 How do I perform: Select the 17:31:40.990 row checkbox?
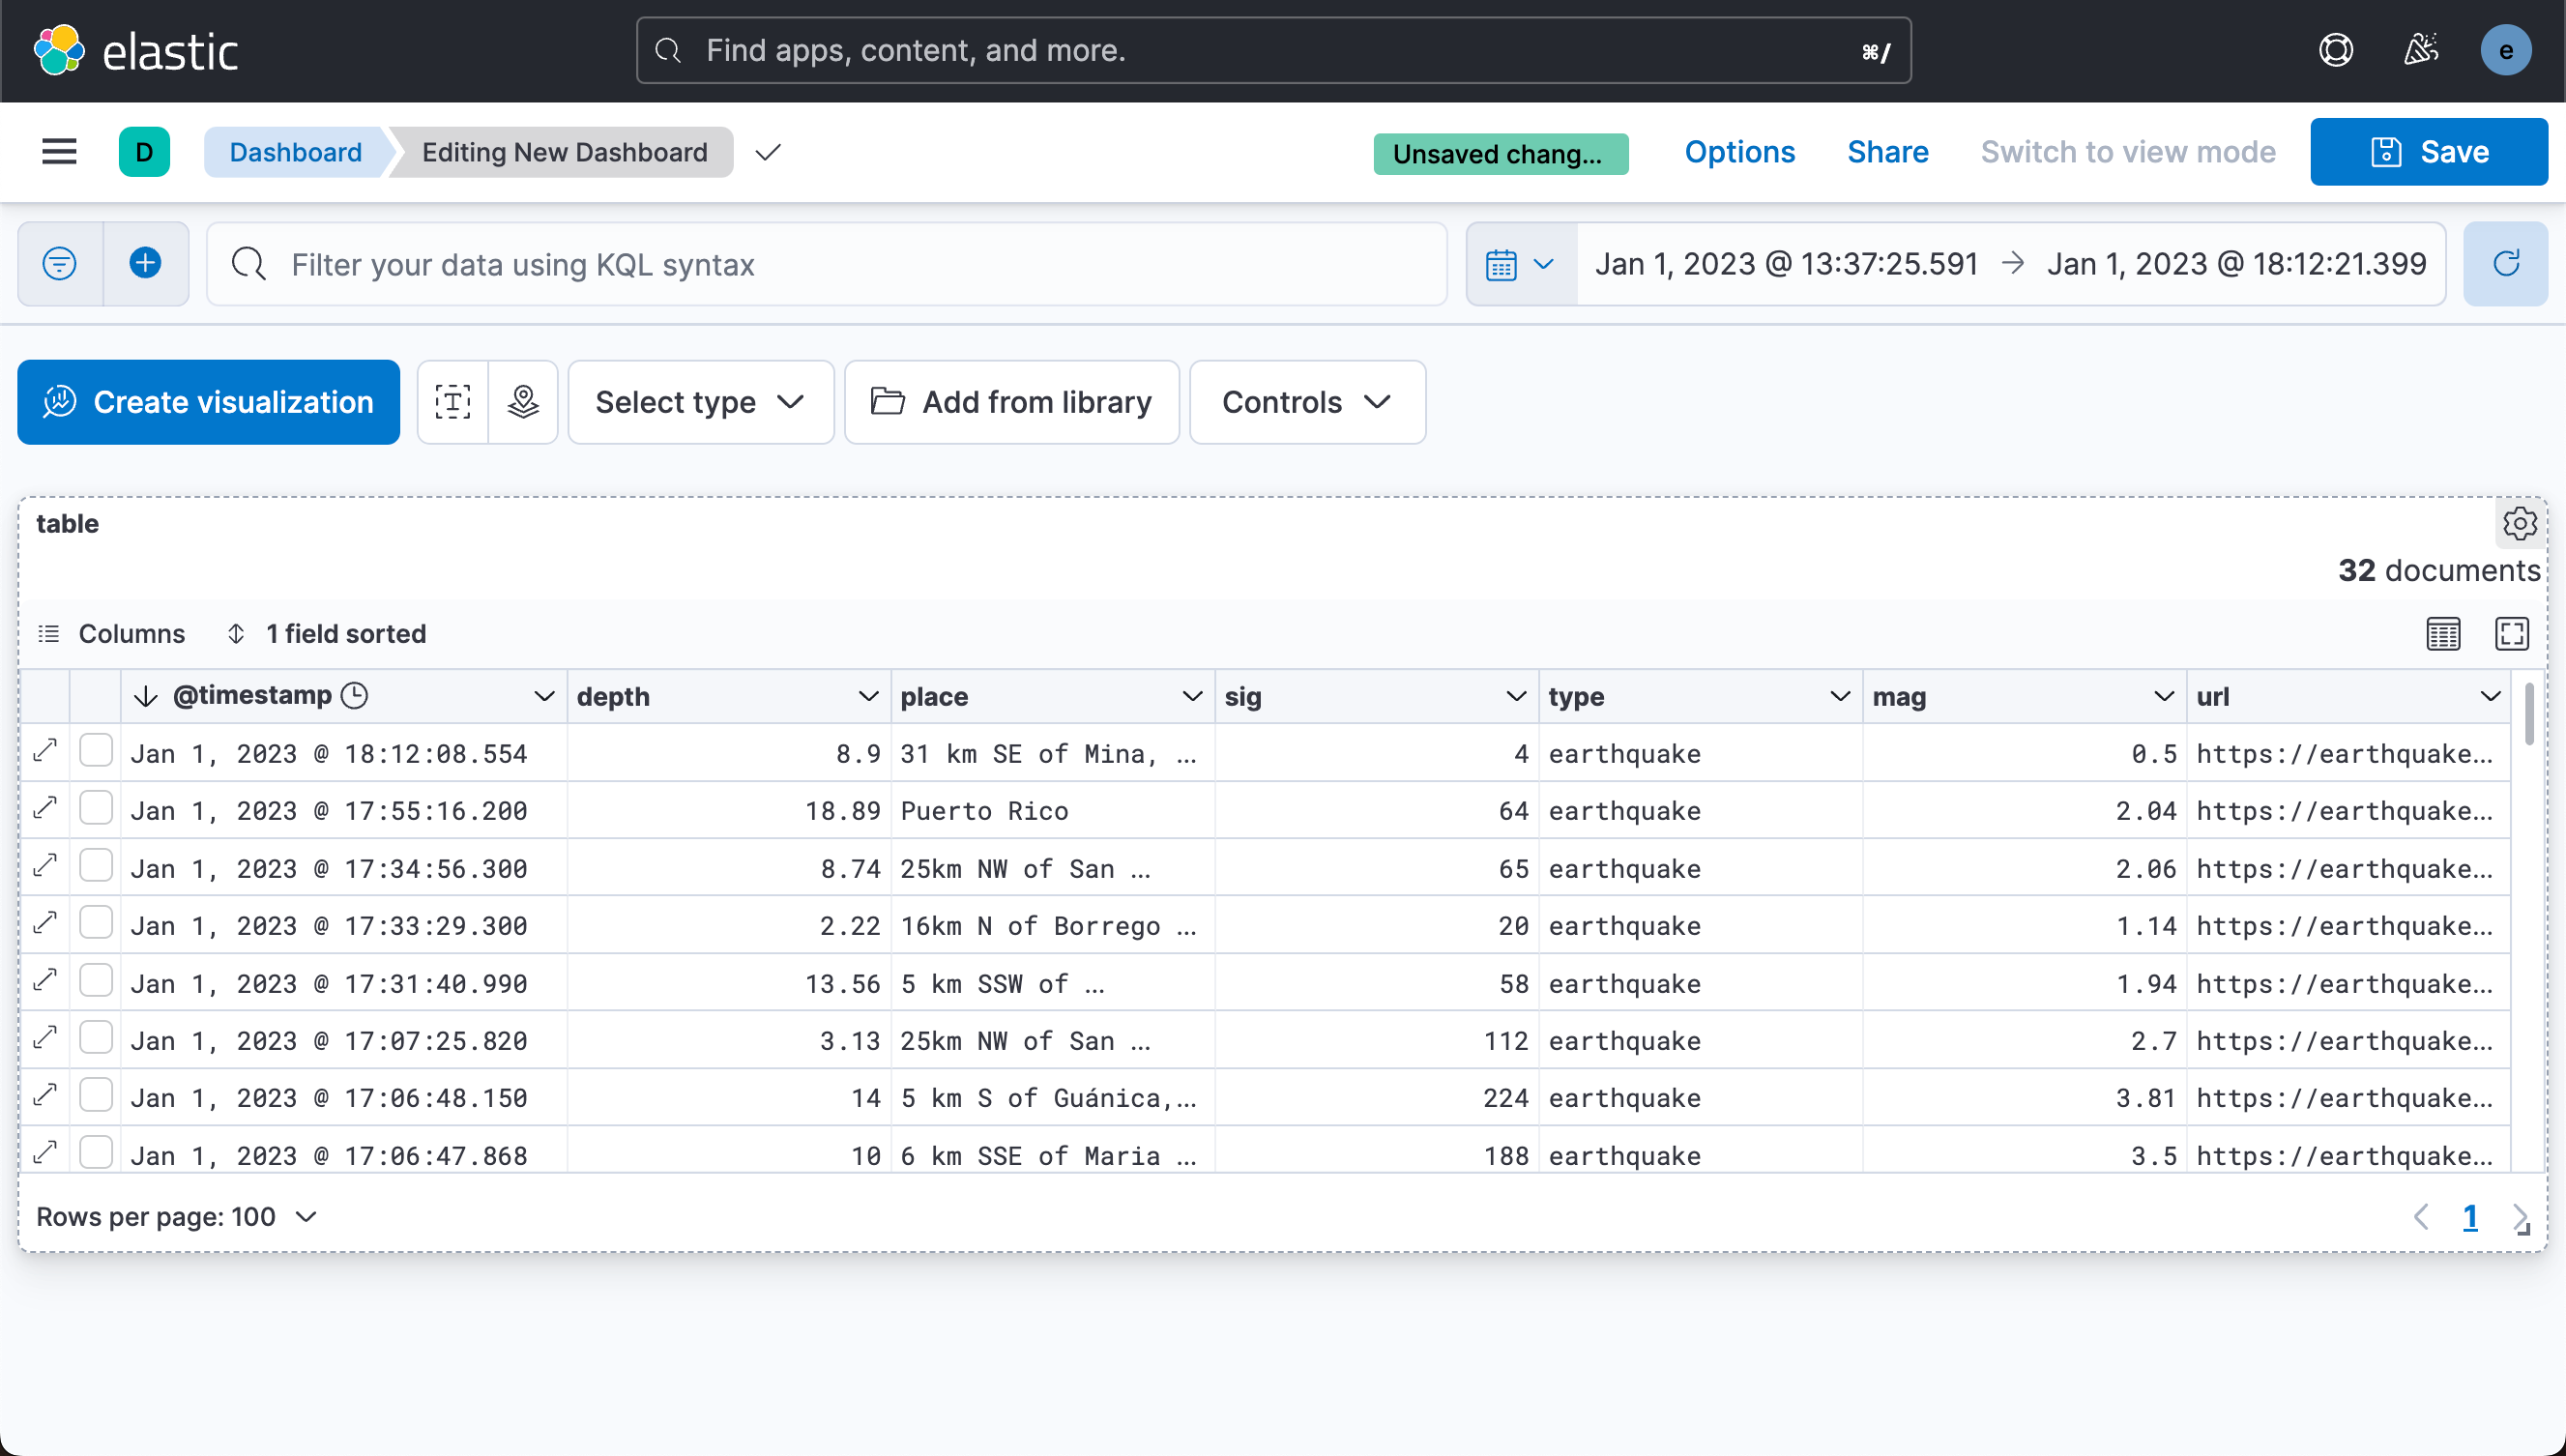tap(96, 981)
